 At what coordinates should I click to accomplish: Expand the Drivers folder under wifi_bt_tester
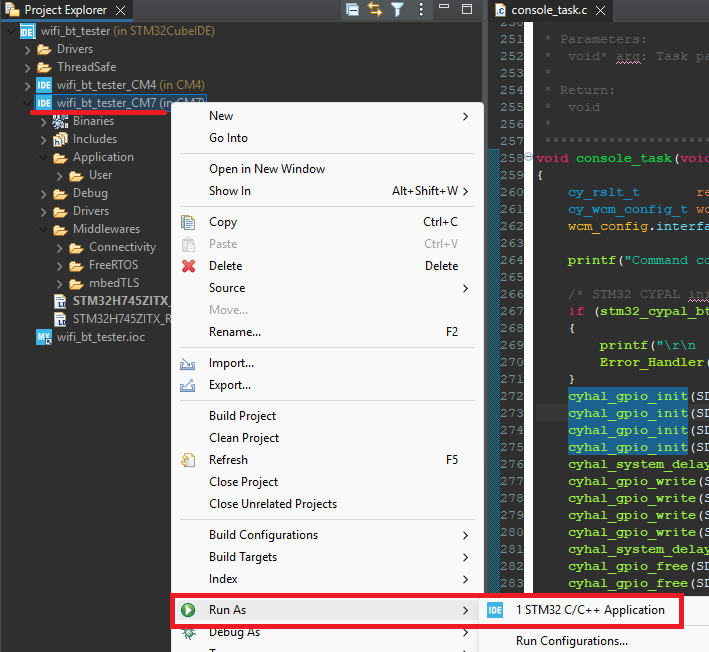pos(28,49)
